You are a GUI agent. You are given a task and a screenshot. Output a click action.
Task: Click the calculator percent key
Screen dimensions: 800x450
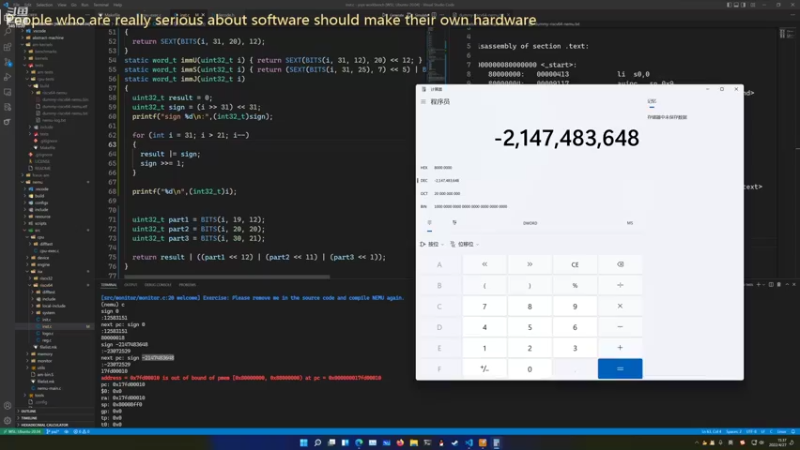574,285
